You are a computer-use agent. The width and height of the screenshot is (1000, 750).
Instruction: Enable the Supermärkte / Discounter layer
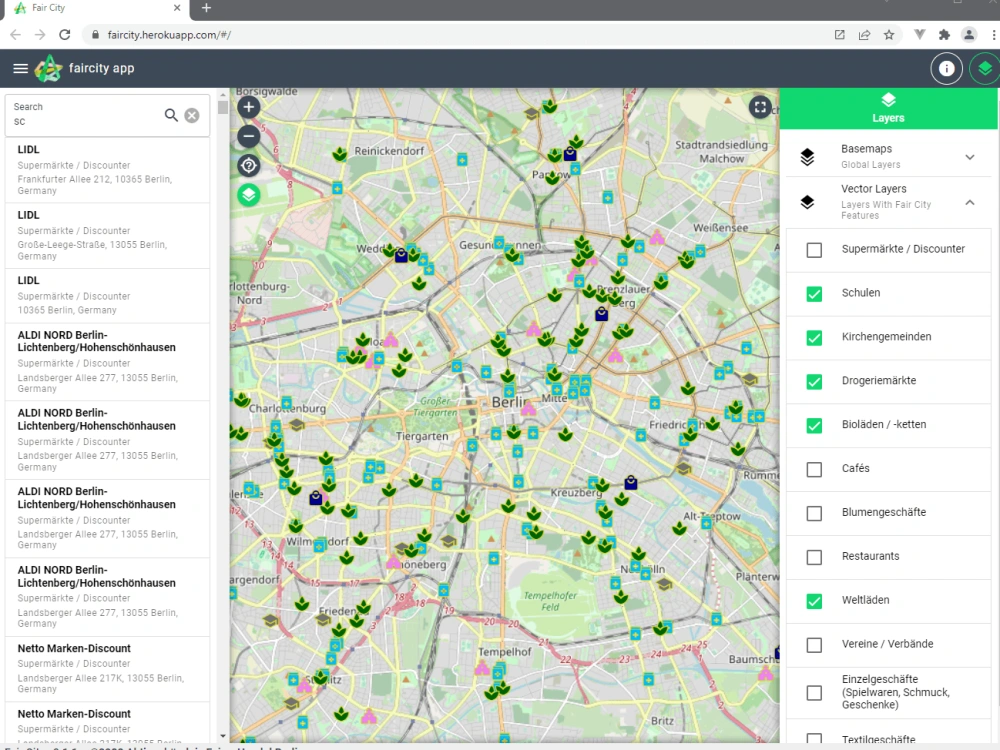click(x=813, y=251)
